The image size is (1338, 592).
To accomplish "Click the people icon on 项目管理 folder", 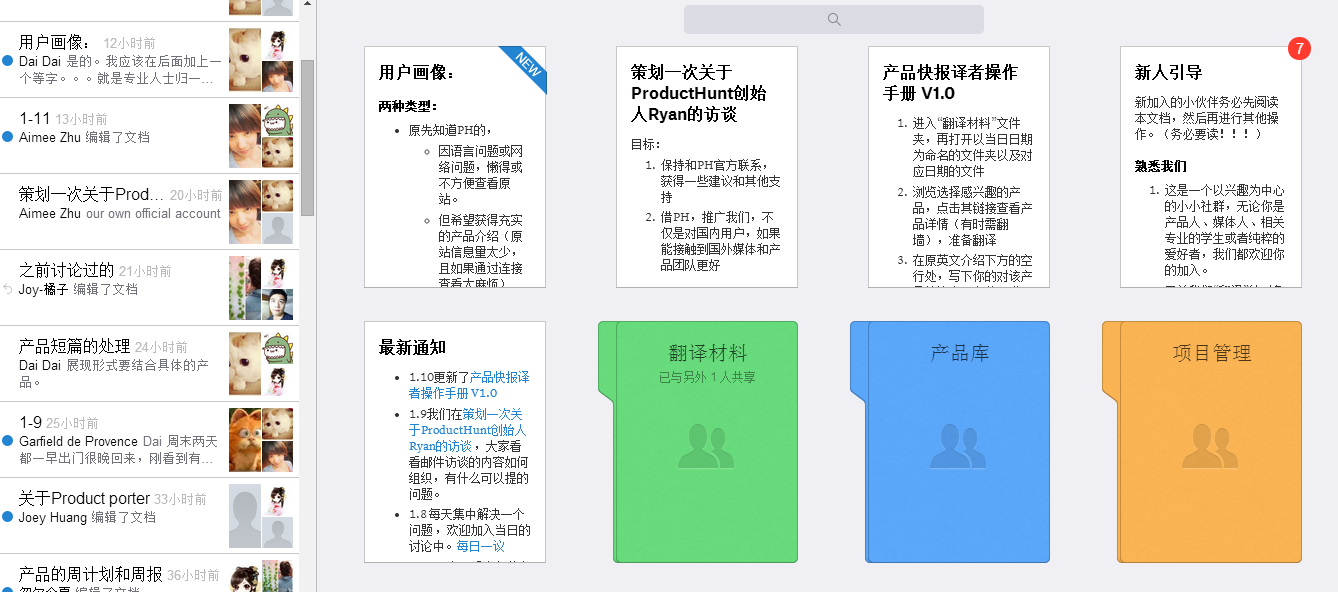I will click(x=1210, y=447).
